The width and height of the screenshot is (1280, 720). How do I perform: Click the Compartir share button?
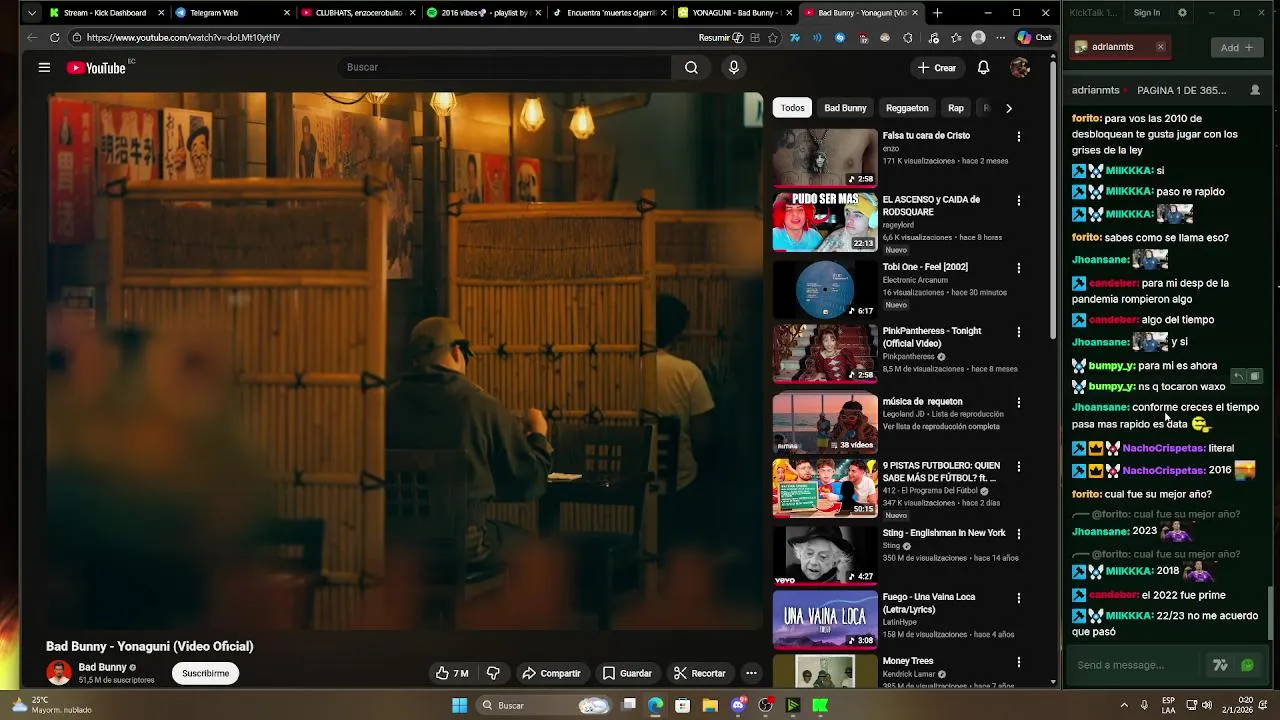click(551, 673)
